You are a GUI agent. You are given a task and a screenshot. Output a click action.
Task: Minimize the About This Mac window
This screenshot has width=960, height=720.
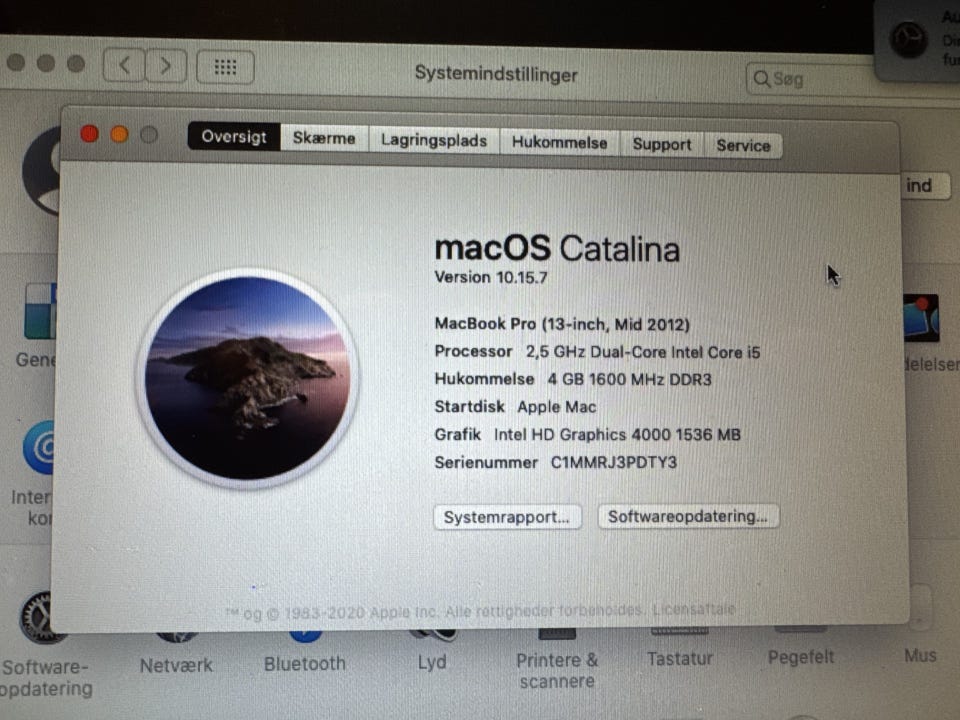pyautogui.click(x=119, y=134)
